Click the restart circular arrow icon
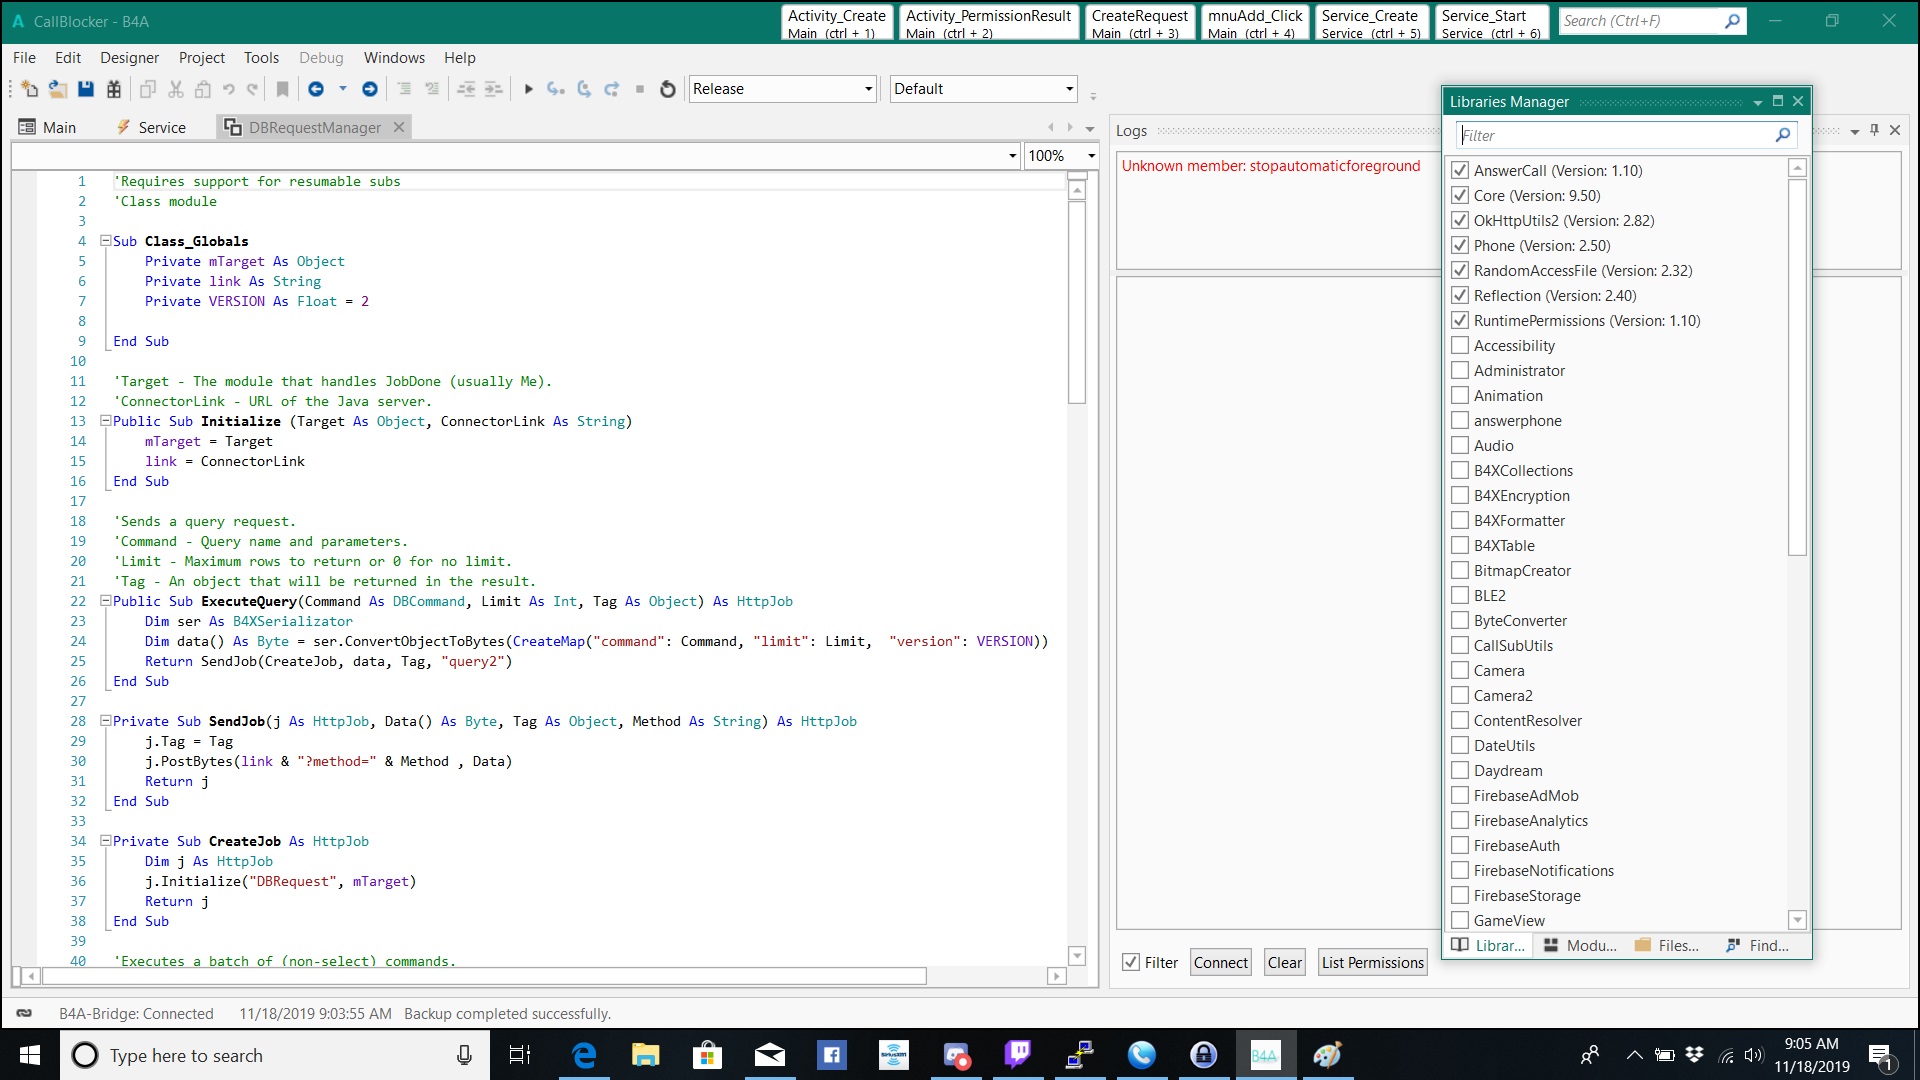1920x1080 pixels. coord(668,89)
